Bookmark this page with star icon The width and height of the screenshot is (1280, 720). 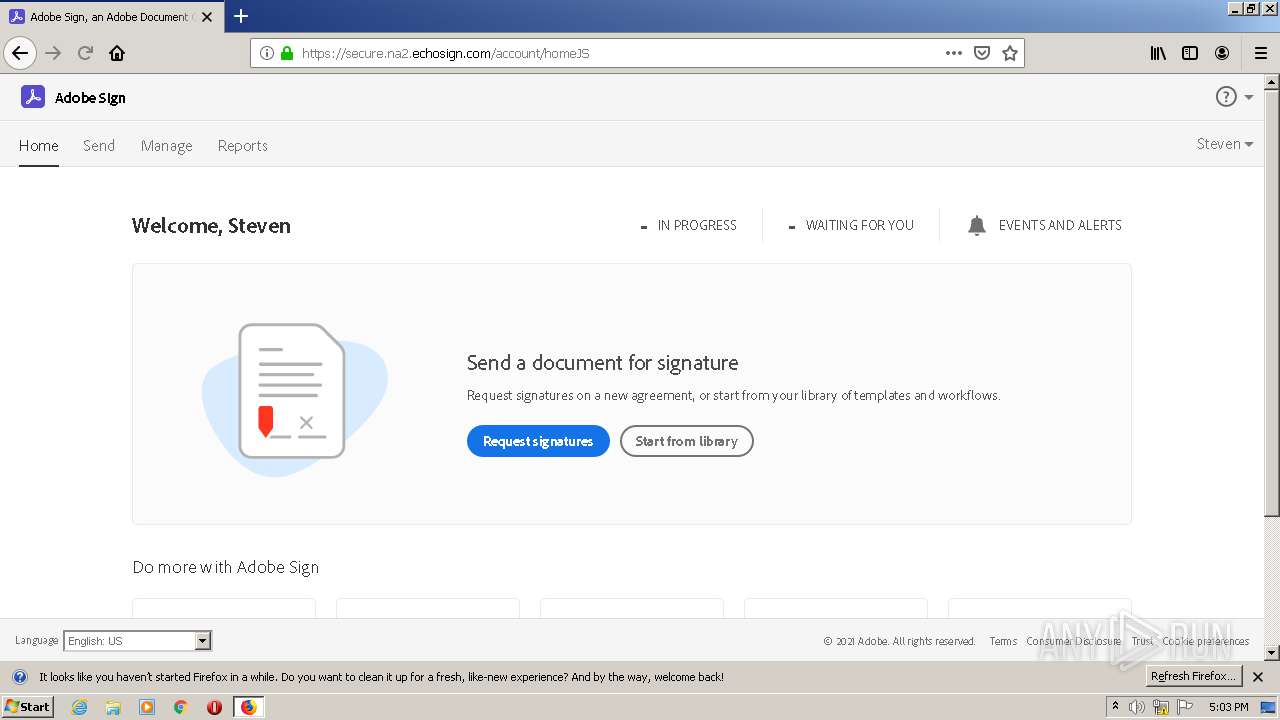click(x=1010, y=53)
